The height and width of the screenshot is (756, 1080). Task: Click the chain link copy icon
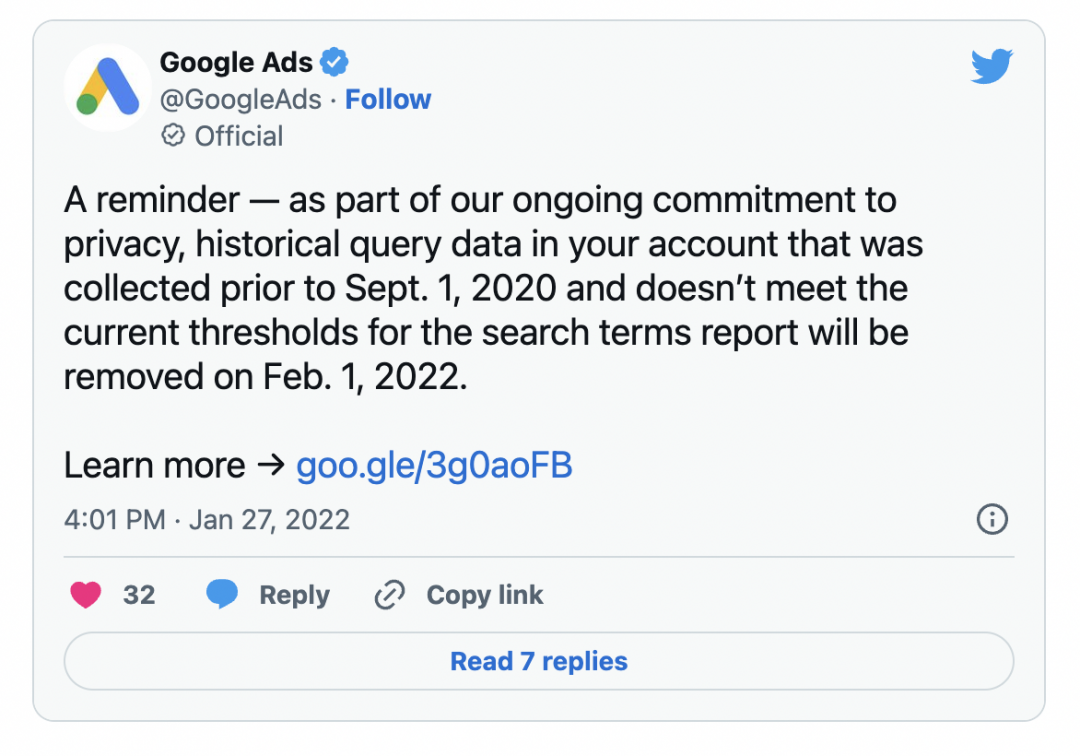click(388, 596)
